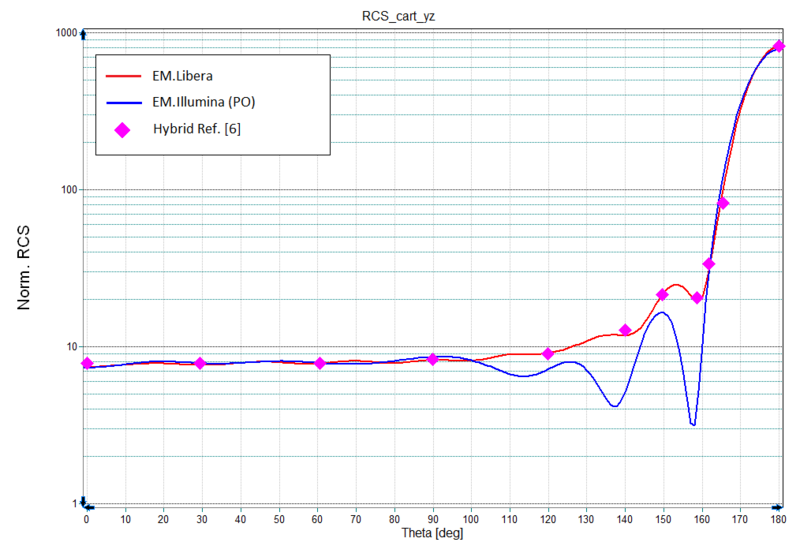Click the red line swatch in the legend

[x=123, y=75]
